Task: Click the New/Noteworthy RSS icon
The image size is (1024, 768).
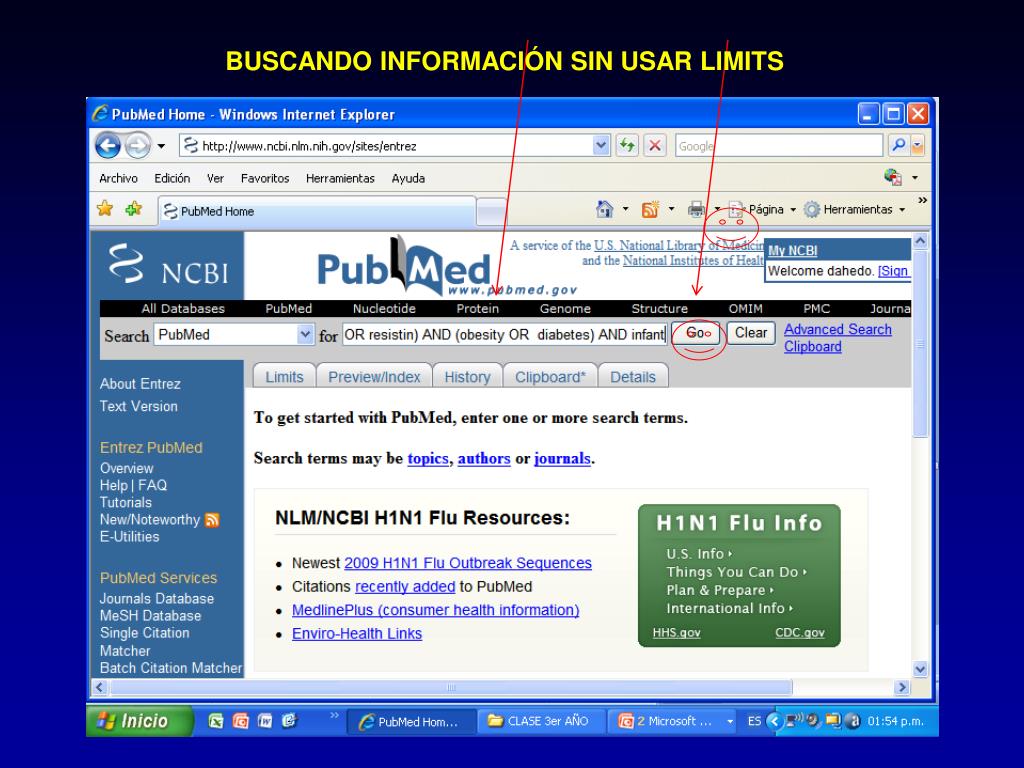Action: pyautogui.click(x=212, y=520)
